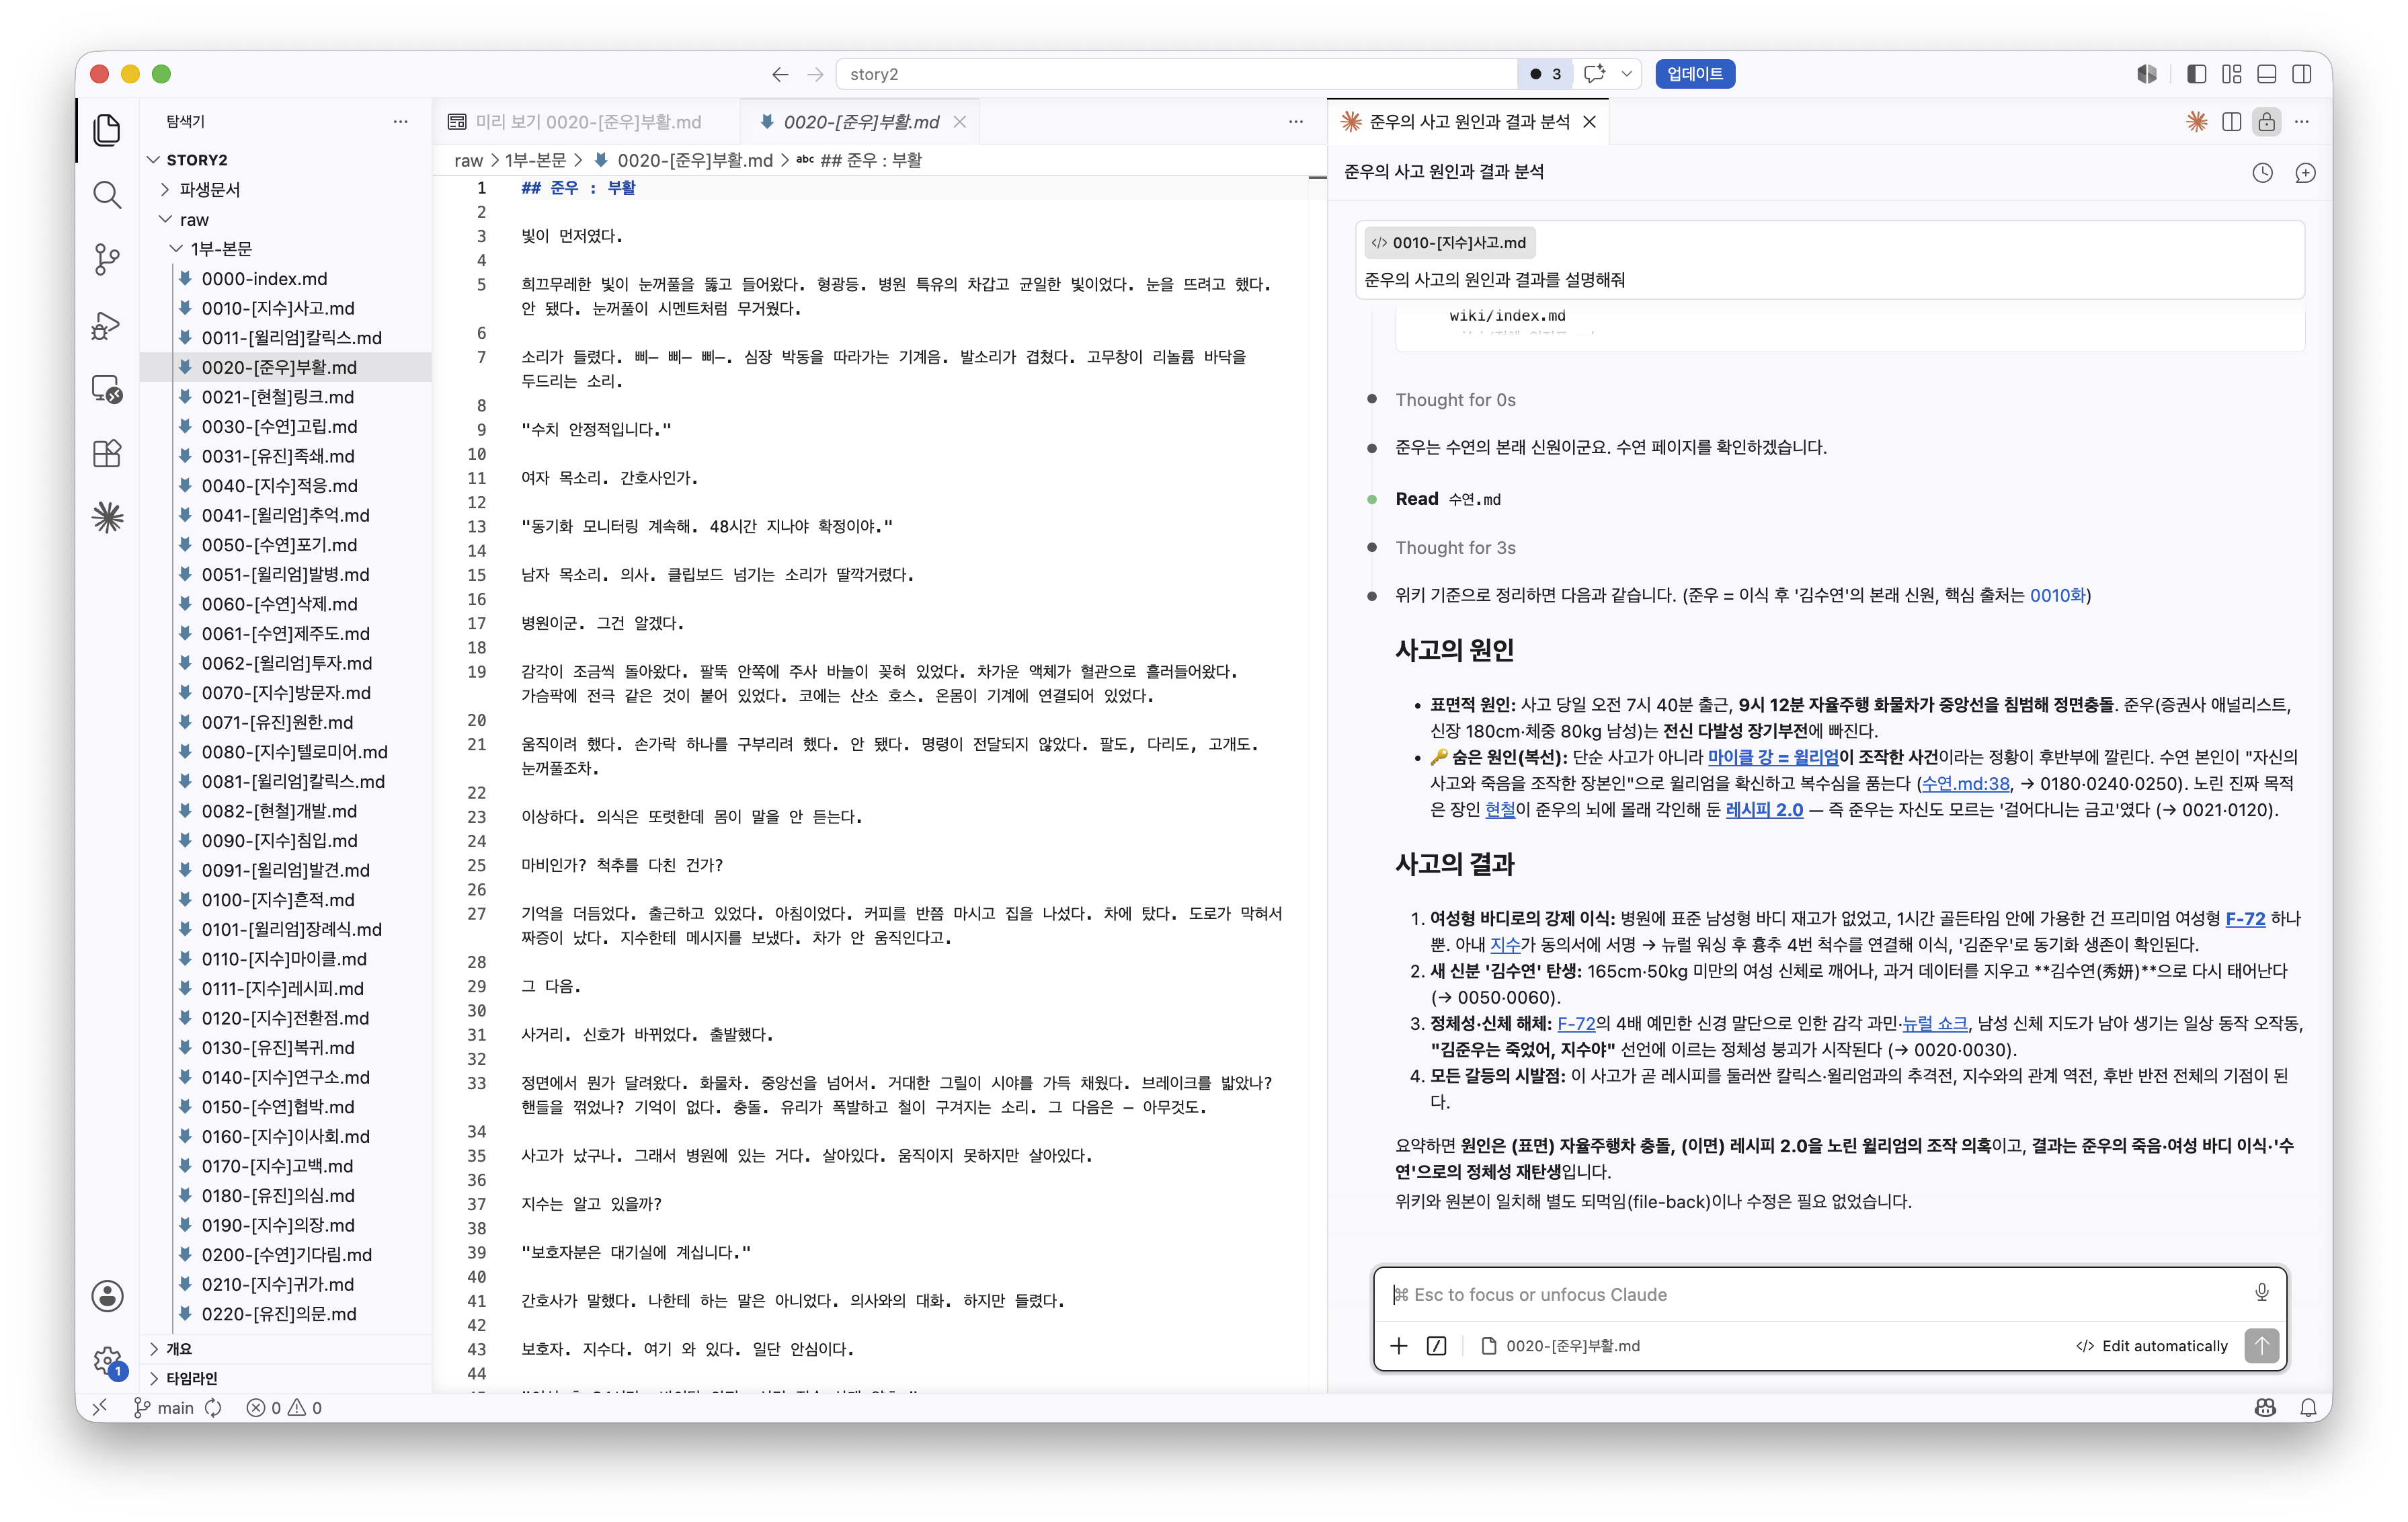
Task: Open Claude Code icon in activity bar
Action: click(x=107, y=517)
